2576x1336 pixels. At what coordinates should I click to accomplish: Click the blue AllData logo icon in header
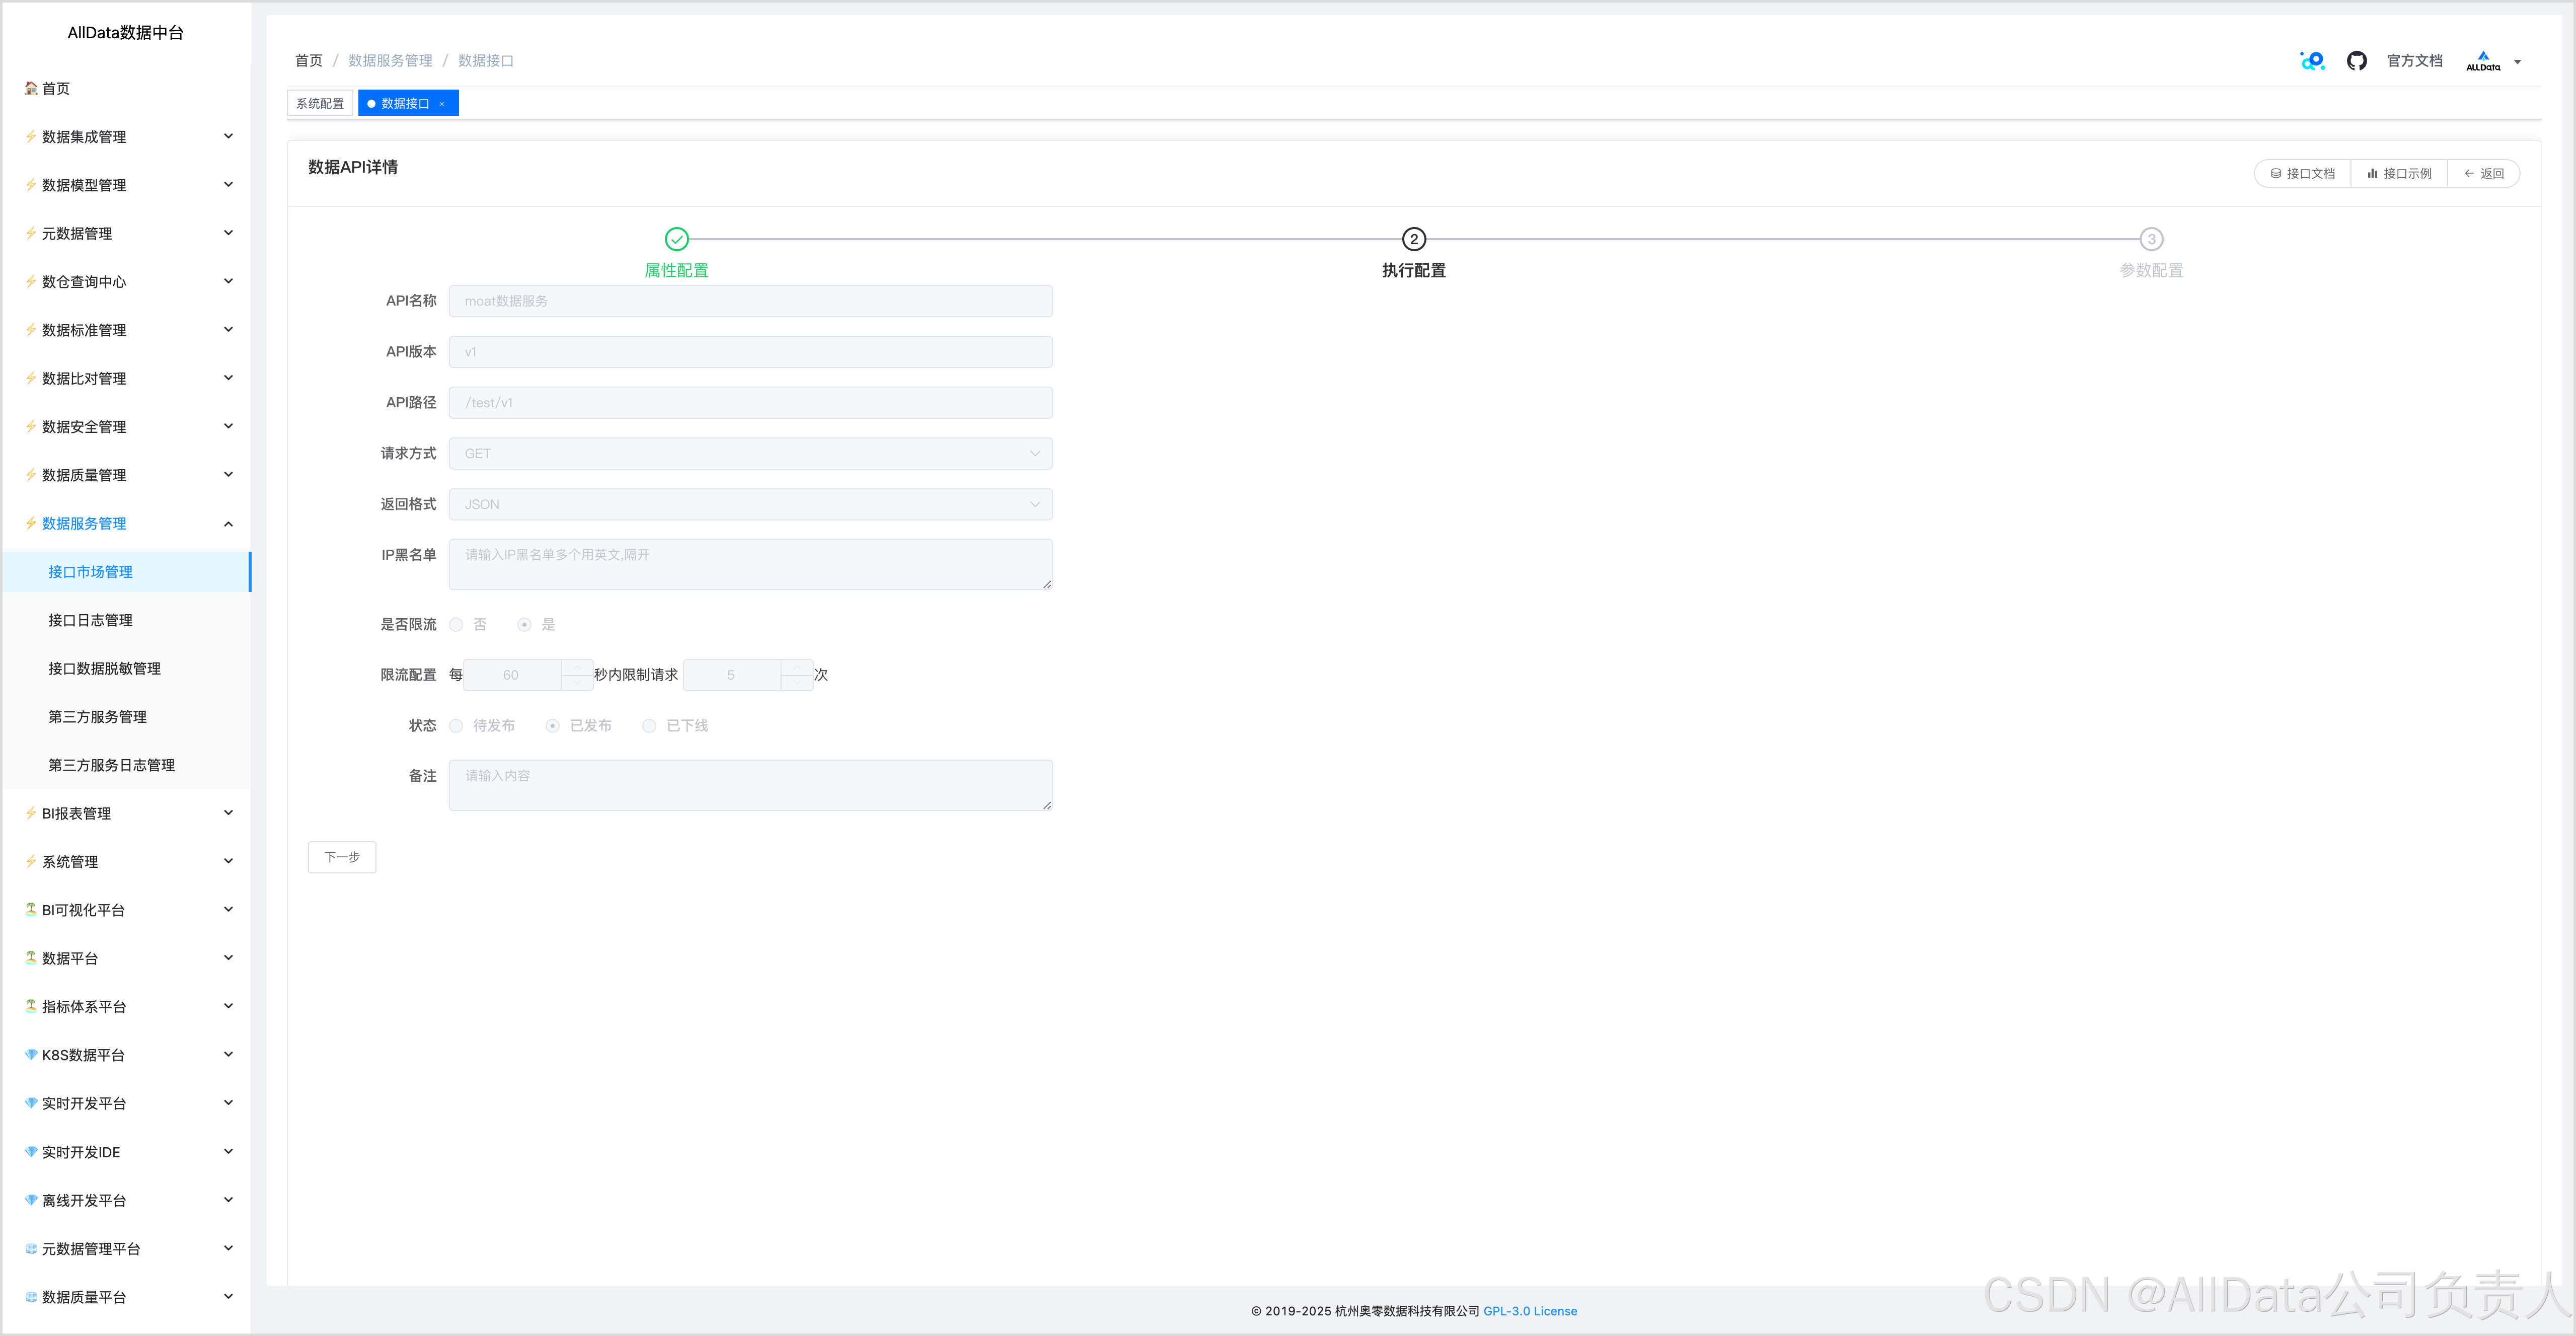(x=2312, y=61)
